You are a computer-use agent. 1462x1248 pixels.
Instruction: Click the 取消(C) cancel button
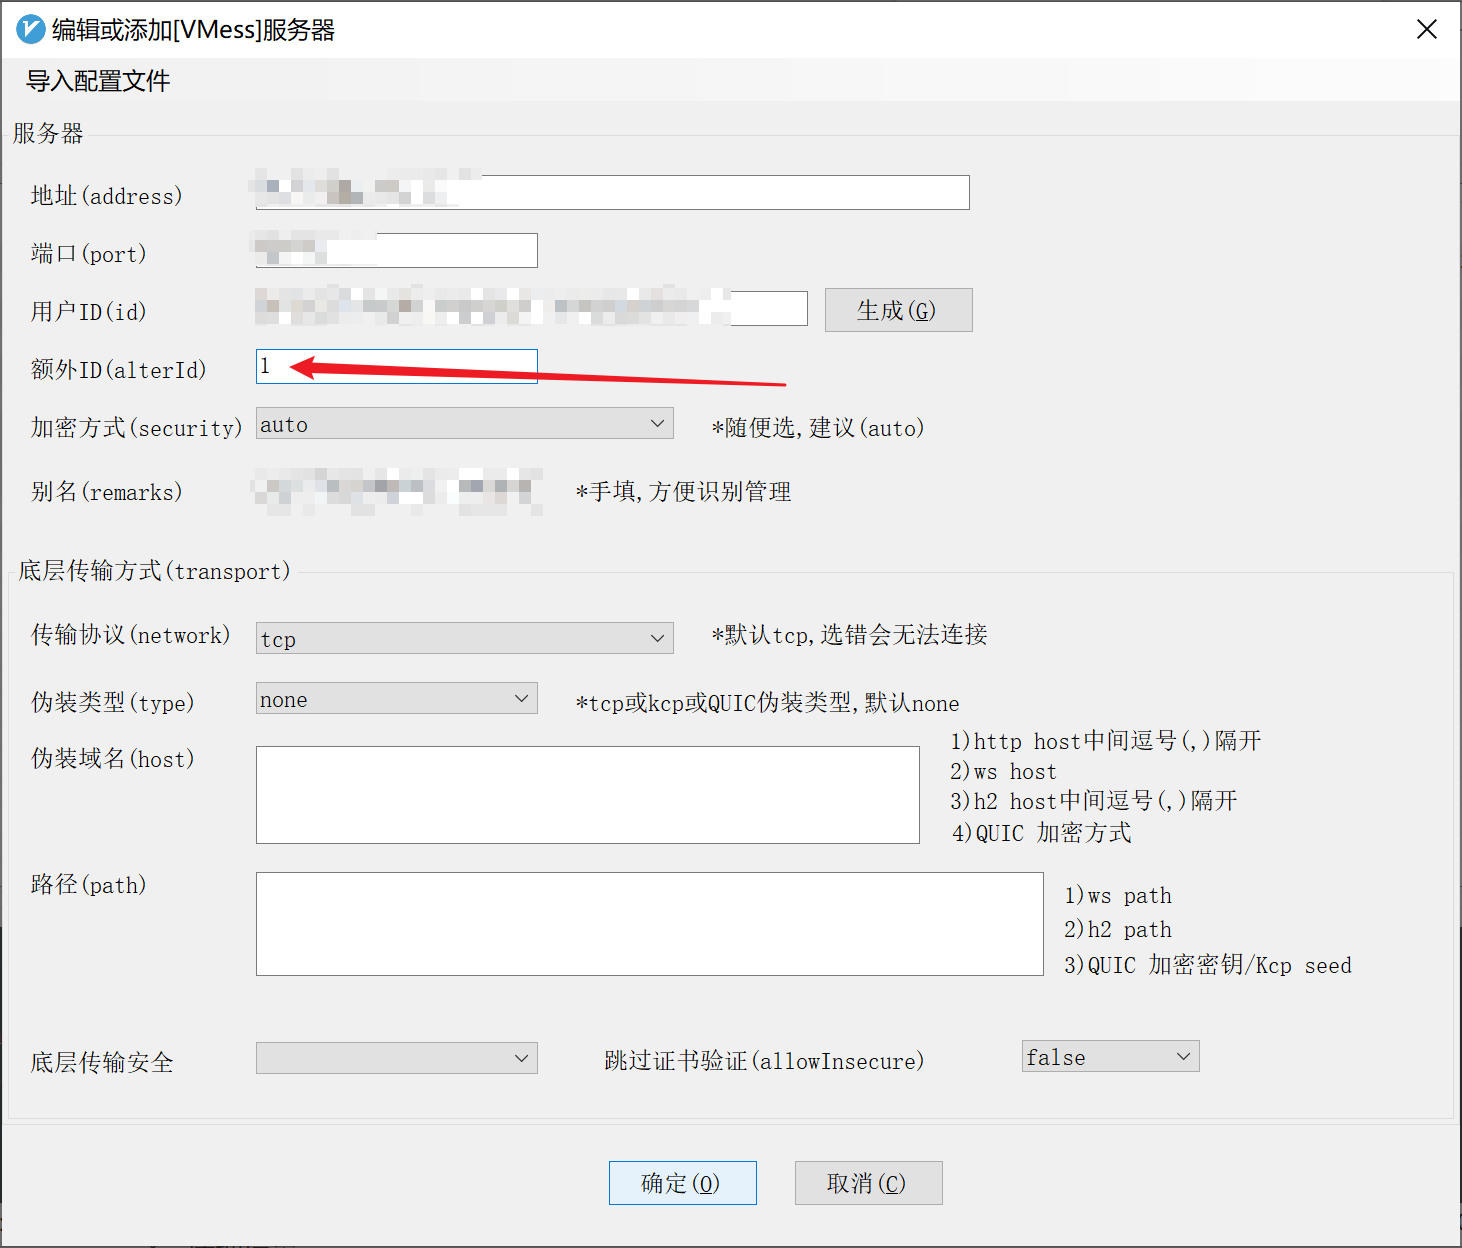pyautogui.click(x=868, y=1183)
